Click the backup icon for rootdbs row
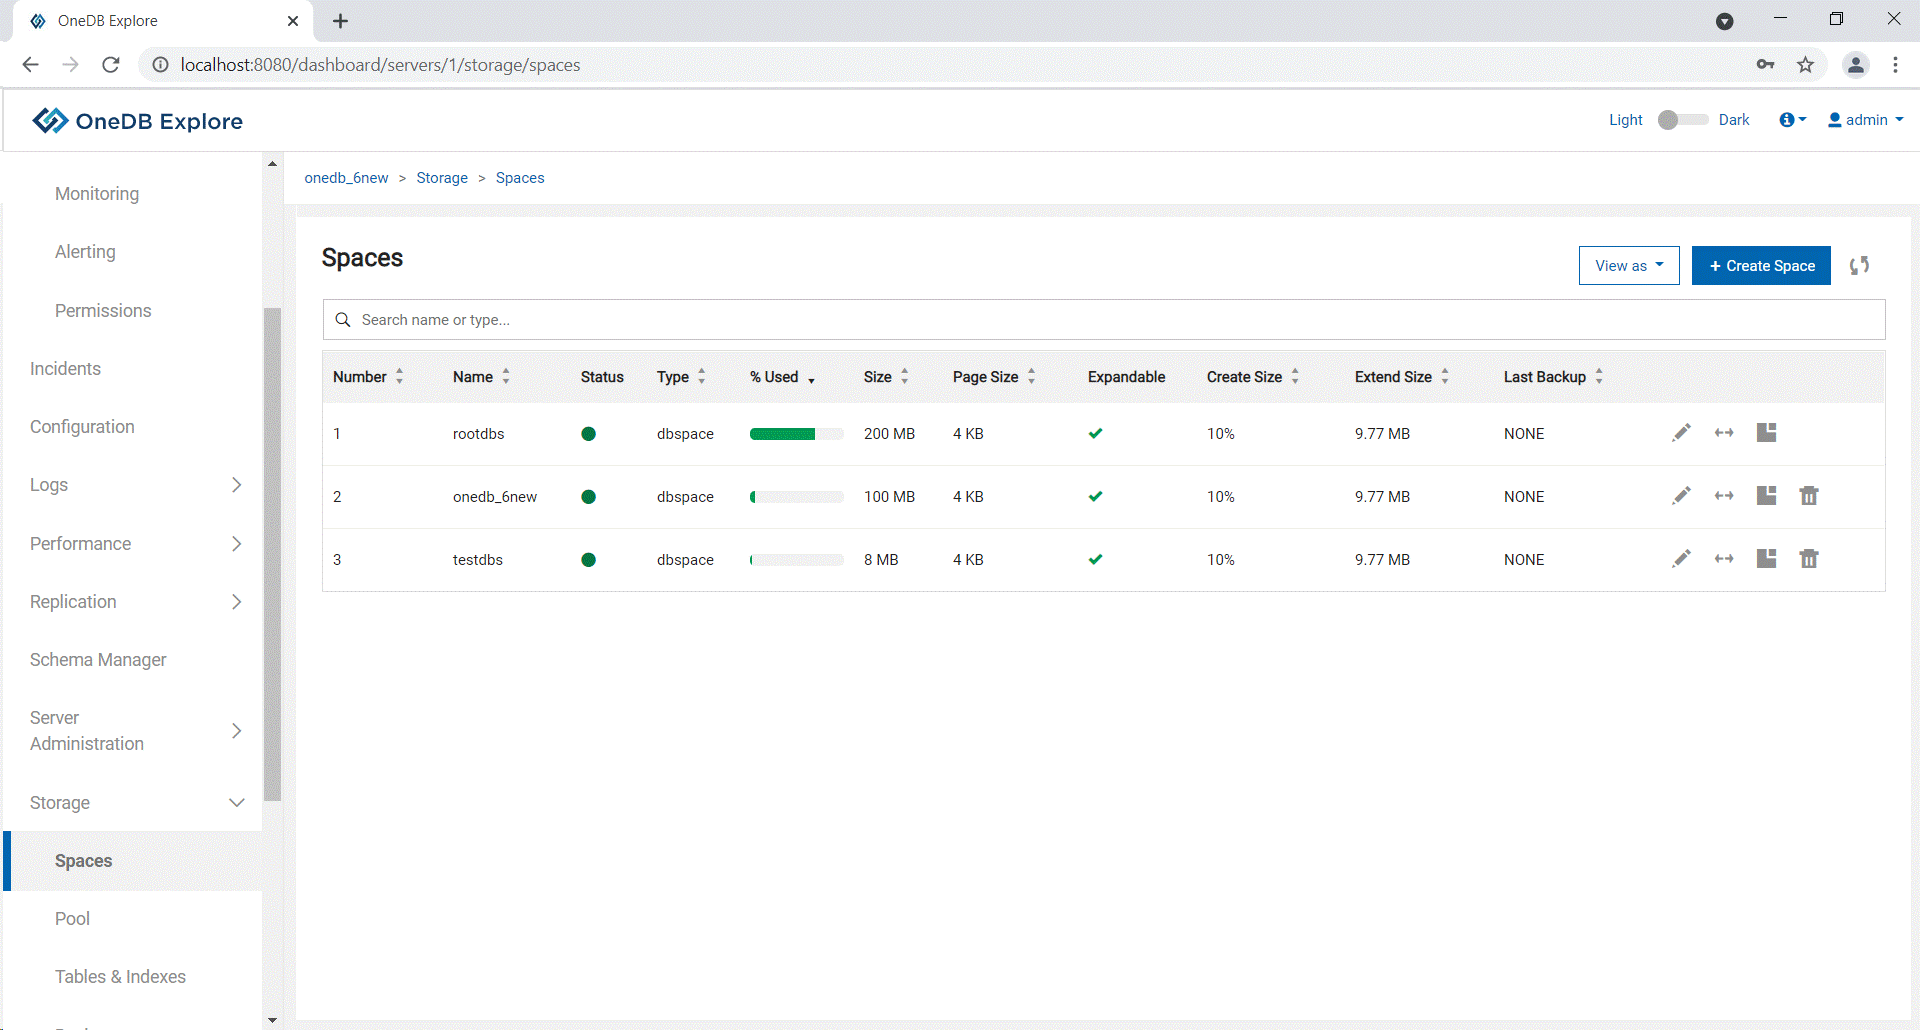This screenshot has width=1920, height=1030. tap(1767, 433)
